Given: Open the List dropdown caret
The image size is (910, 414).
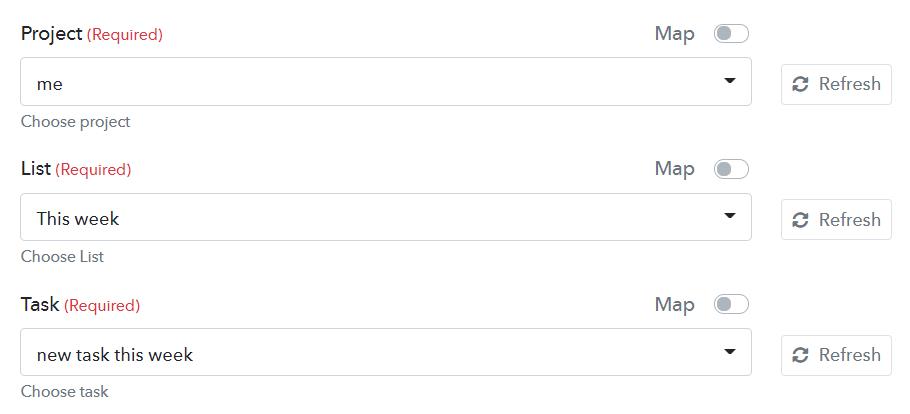Looking at the screenshot, I should point(730,216).
